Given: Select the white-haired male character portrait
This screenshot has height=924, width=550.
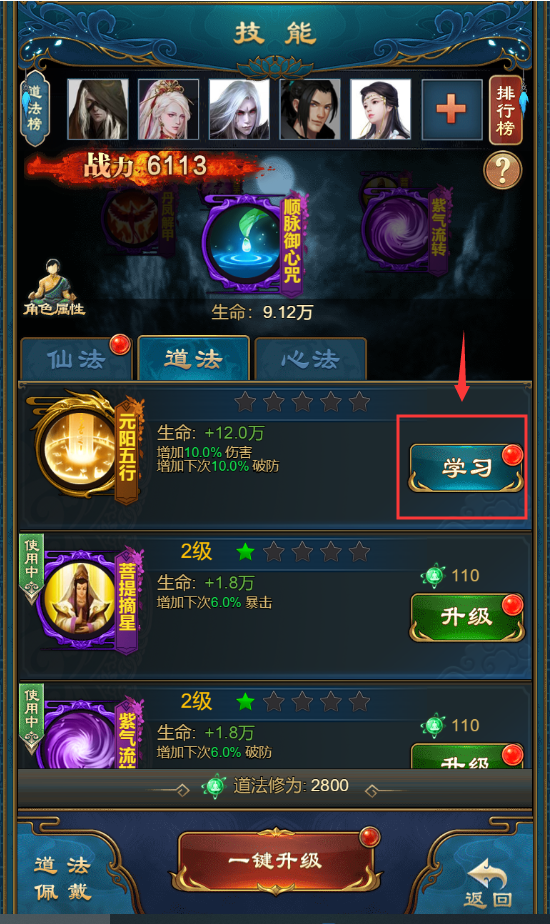Looking at the screenshot, I should pyautogui.click(x=239, y=109).
